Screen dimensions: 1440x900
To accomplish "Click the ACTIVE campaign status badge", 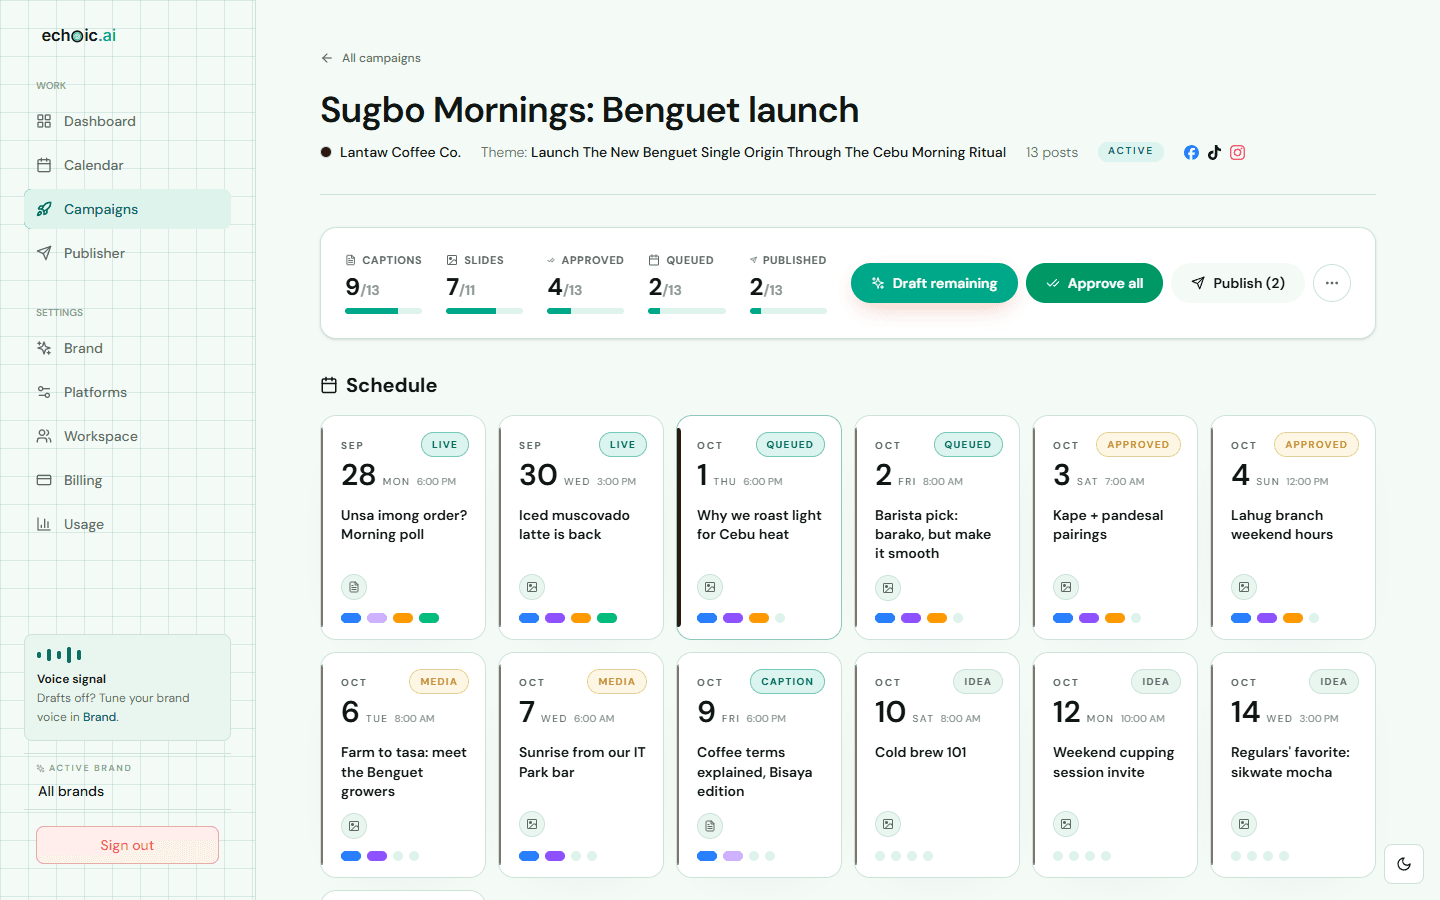I will pos(1130,151).
